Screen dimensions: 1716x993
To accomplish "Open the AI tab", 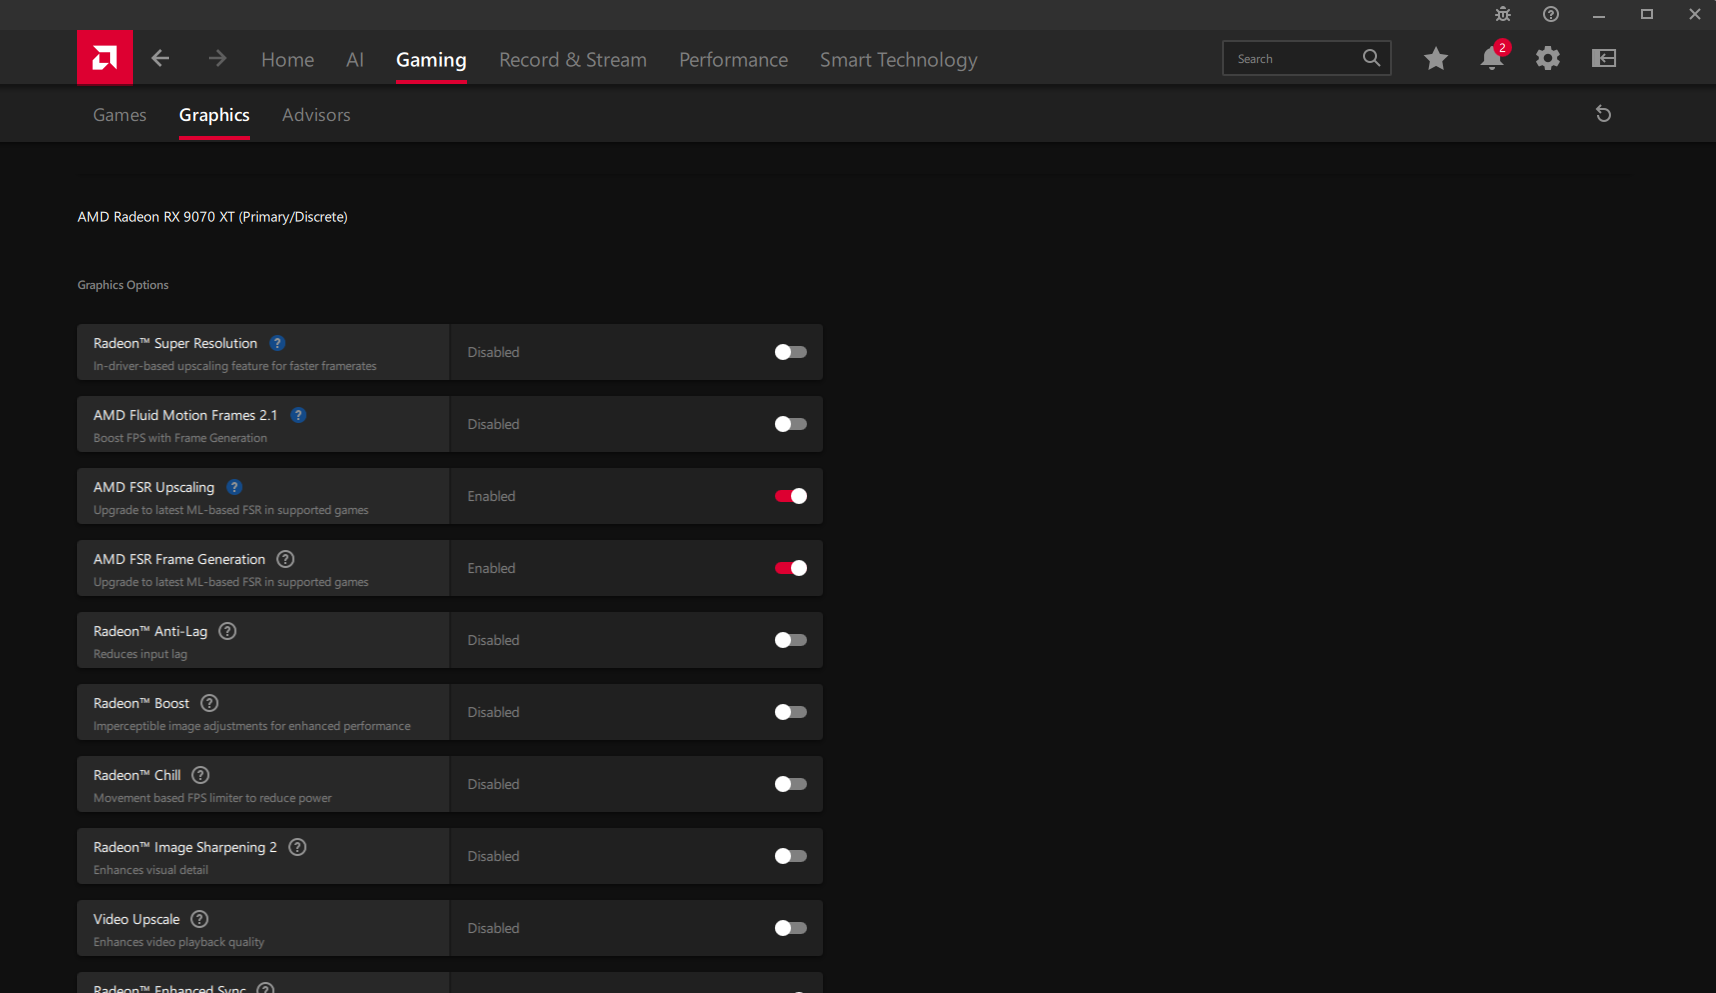I will pos(355,60).
